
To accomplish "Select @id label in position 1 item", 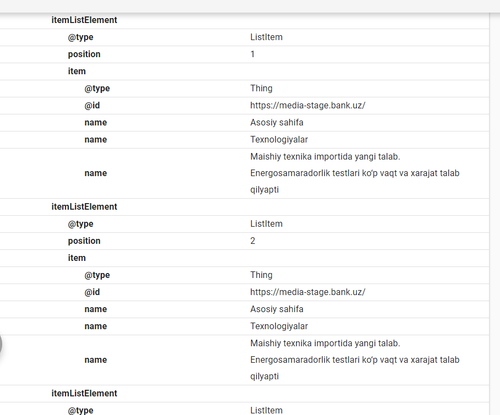I will (92, 105).
